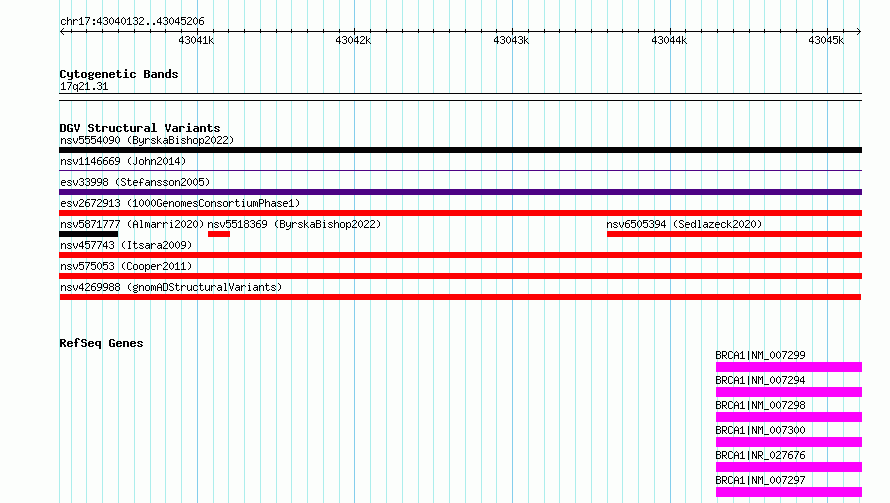Select variant nsv5871777 (Almarri2020) label
This screenshot has height=503, width=890.
click(132, 224)
